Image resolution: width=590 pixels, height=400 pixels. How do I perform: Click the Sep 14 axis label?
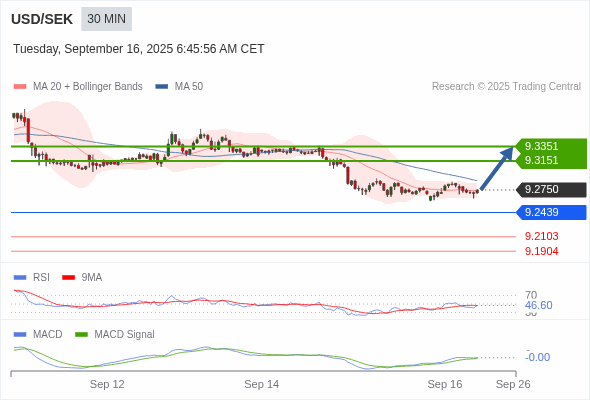pos(262,384)
